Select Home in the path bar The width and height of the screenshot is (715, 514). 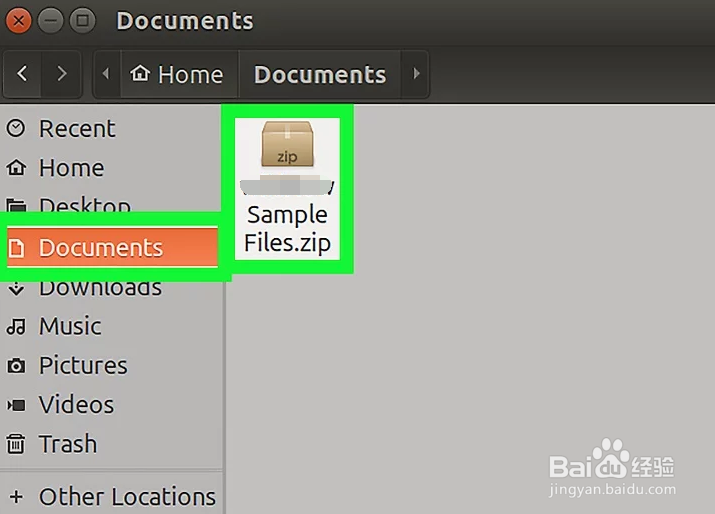coord(178,75)
